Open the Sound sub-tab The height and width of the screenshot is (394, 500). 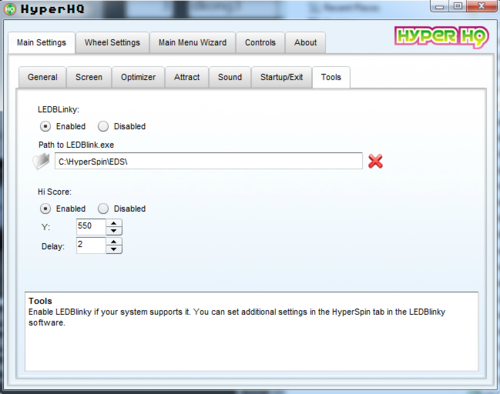(230, 77)
